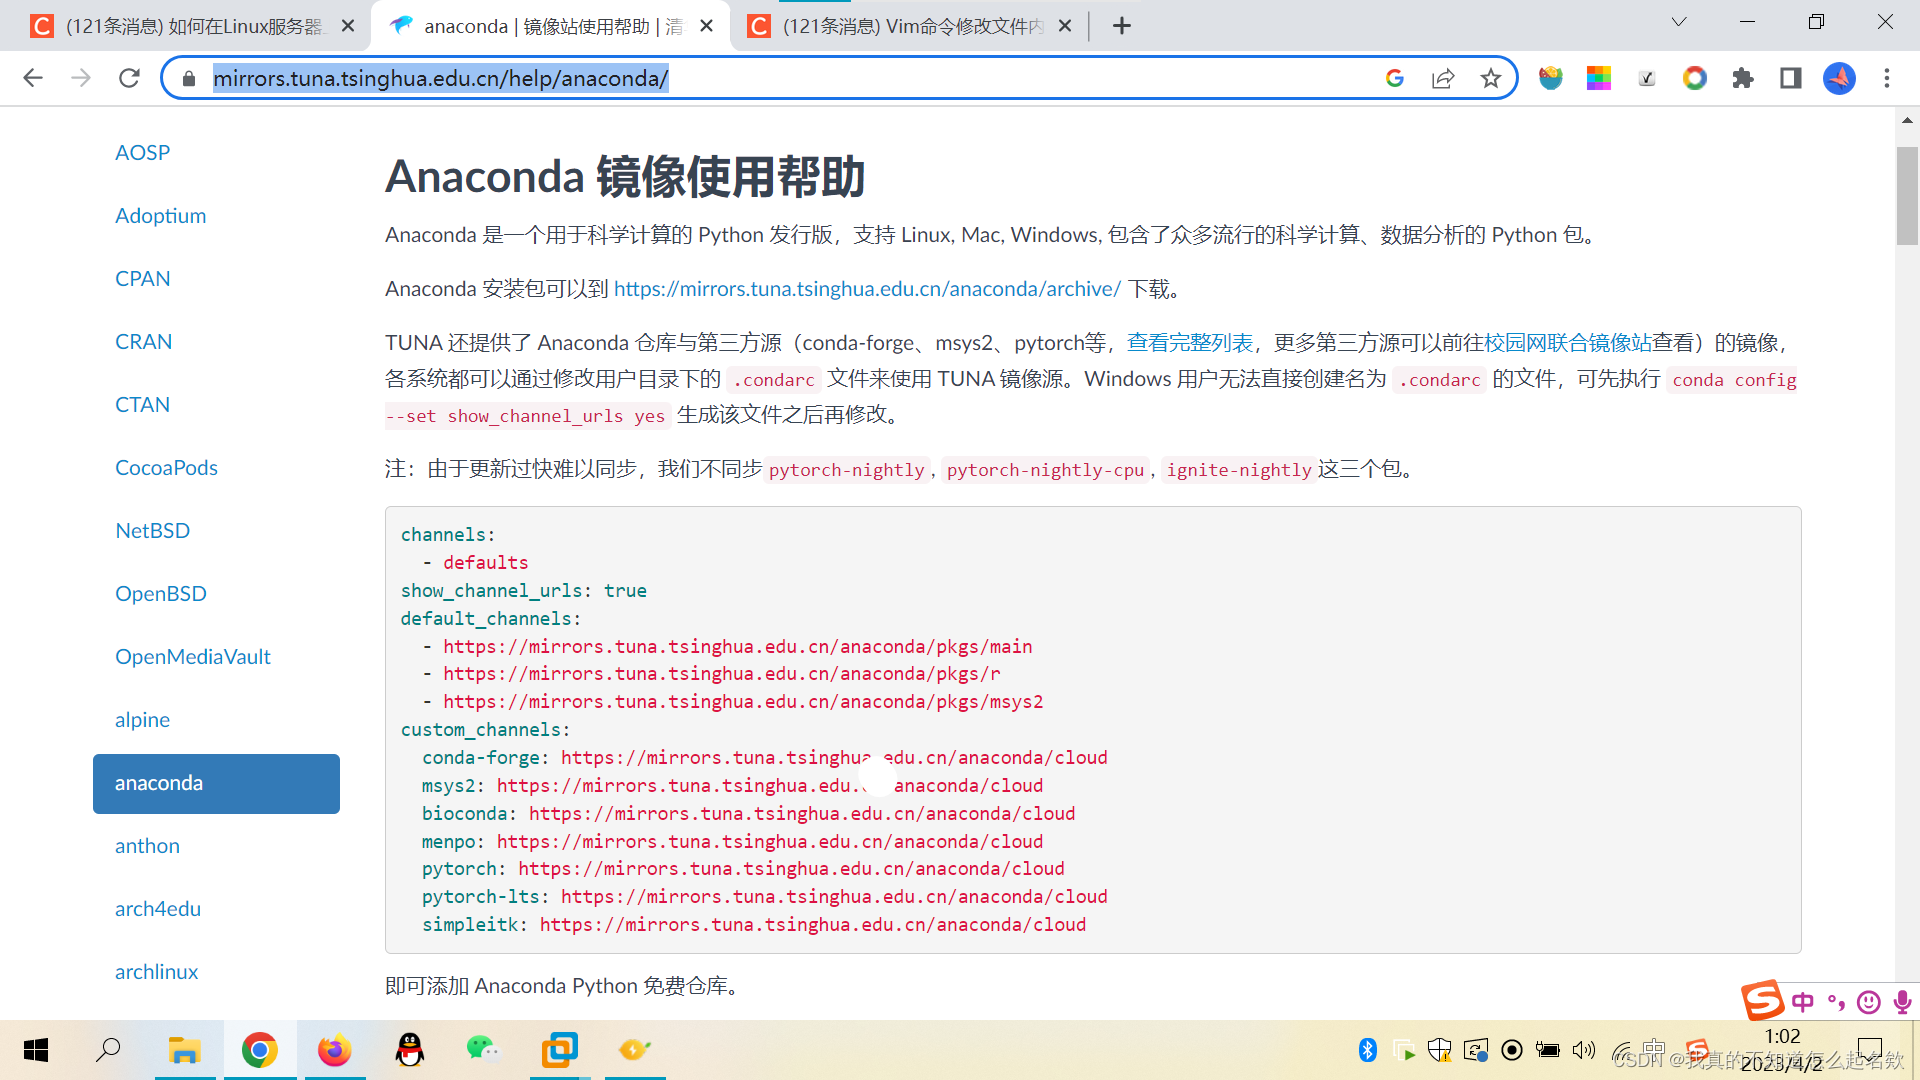1920x1080 pixels.
Task: Switch to the CSDN Linux server tab
Action: pos(195,26)
